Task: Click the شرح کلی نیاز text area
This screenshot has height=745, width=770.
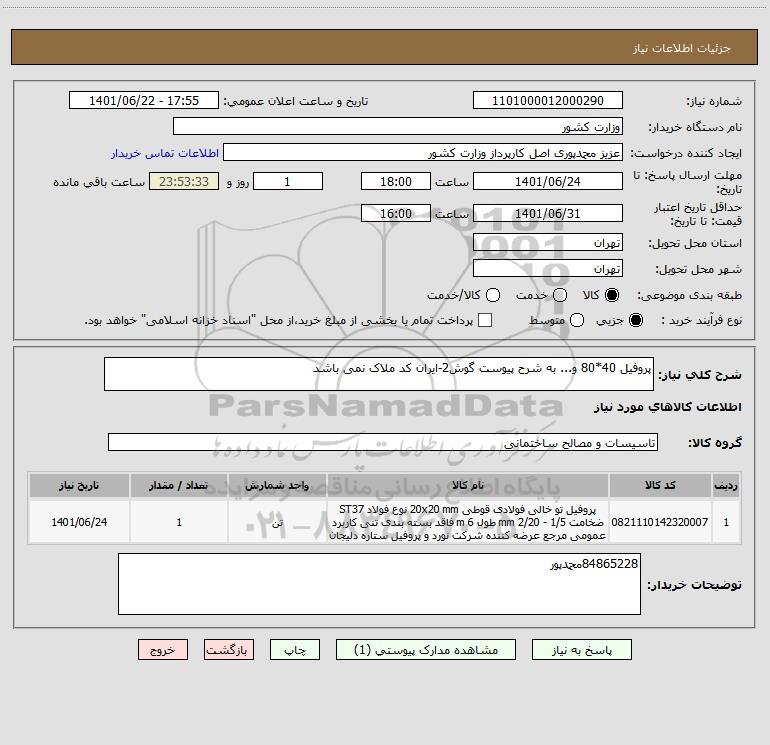Action: pyautogui.click(x=379, y=374)
